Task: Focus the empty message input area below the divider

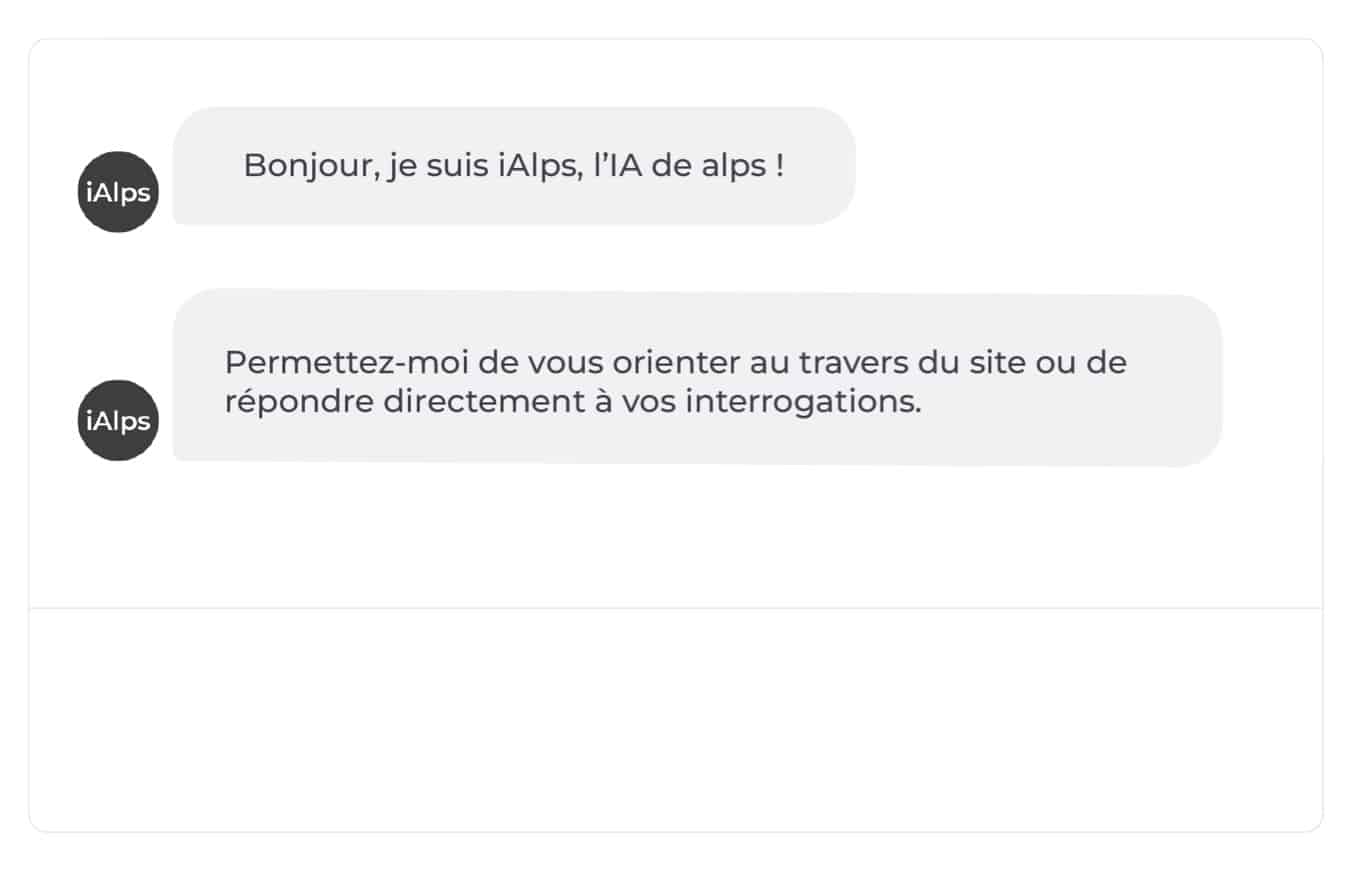Action: coord(676,718)
